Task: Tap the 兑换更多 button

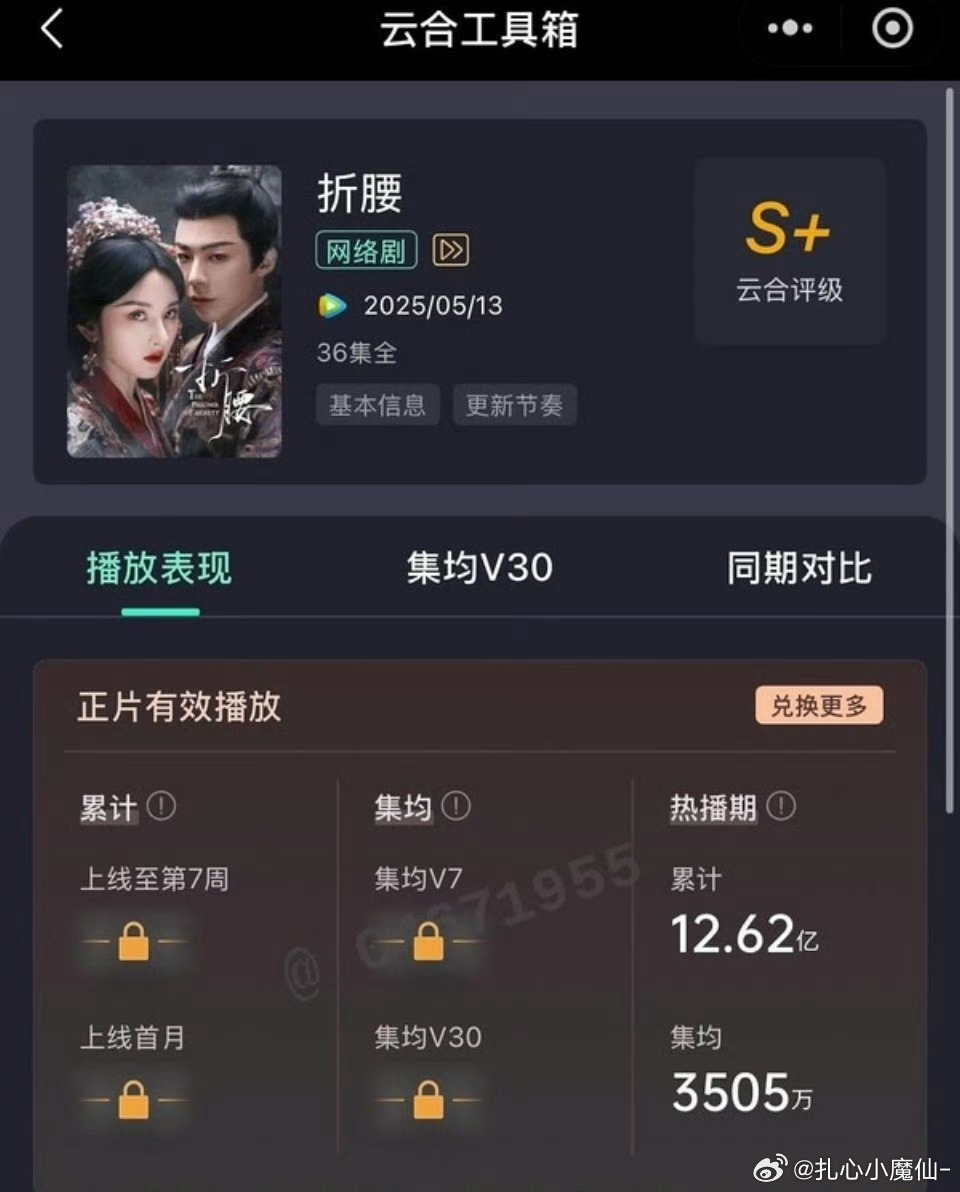Action: pyautogui.click(x=819, y=705)
